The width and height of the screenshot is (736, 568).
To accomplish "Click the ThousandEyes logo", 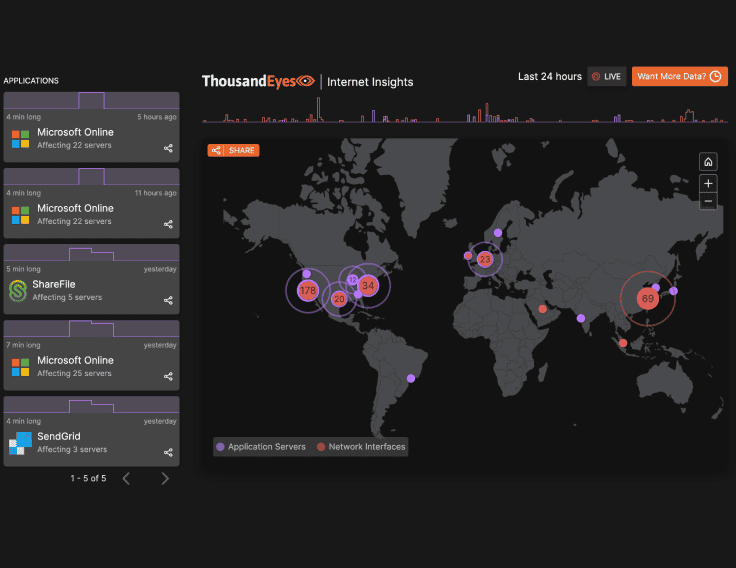I will pos(258,81).
